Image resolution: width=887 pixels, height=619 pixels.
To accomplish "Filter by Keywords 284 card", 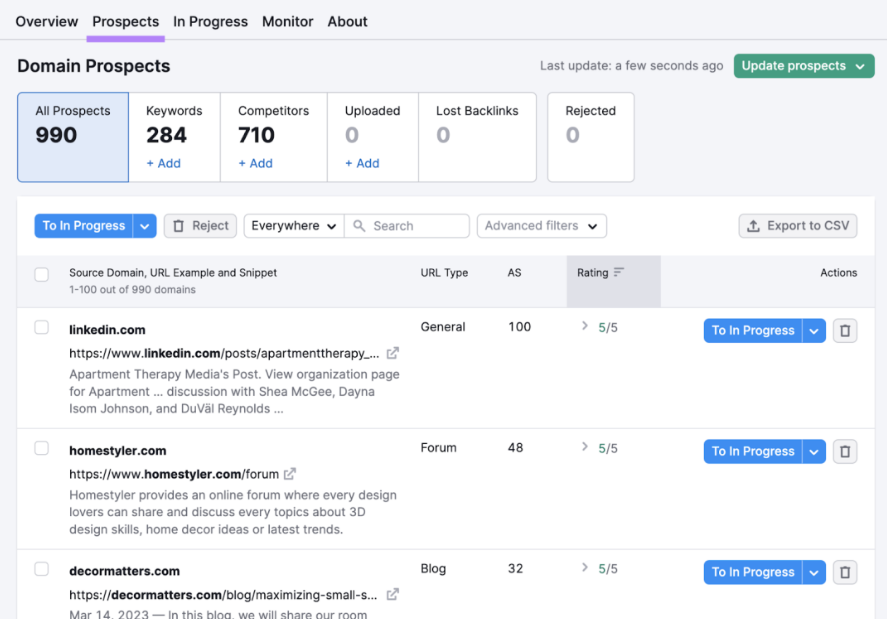I will pyautogui.click(x=174, y=137).
